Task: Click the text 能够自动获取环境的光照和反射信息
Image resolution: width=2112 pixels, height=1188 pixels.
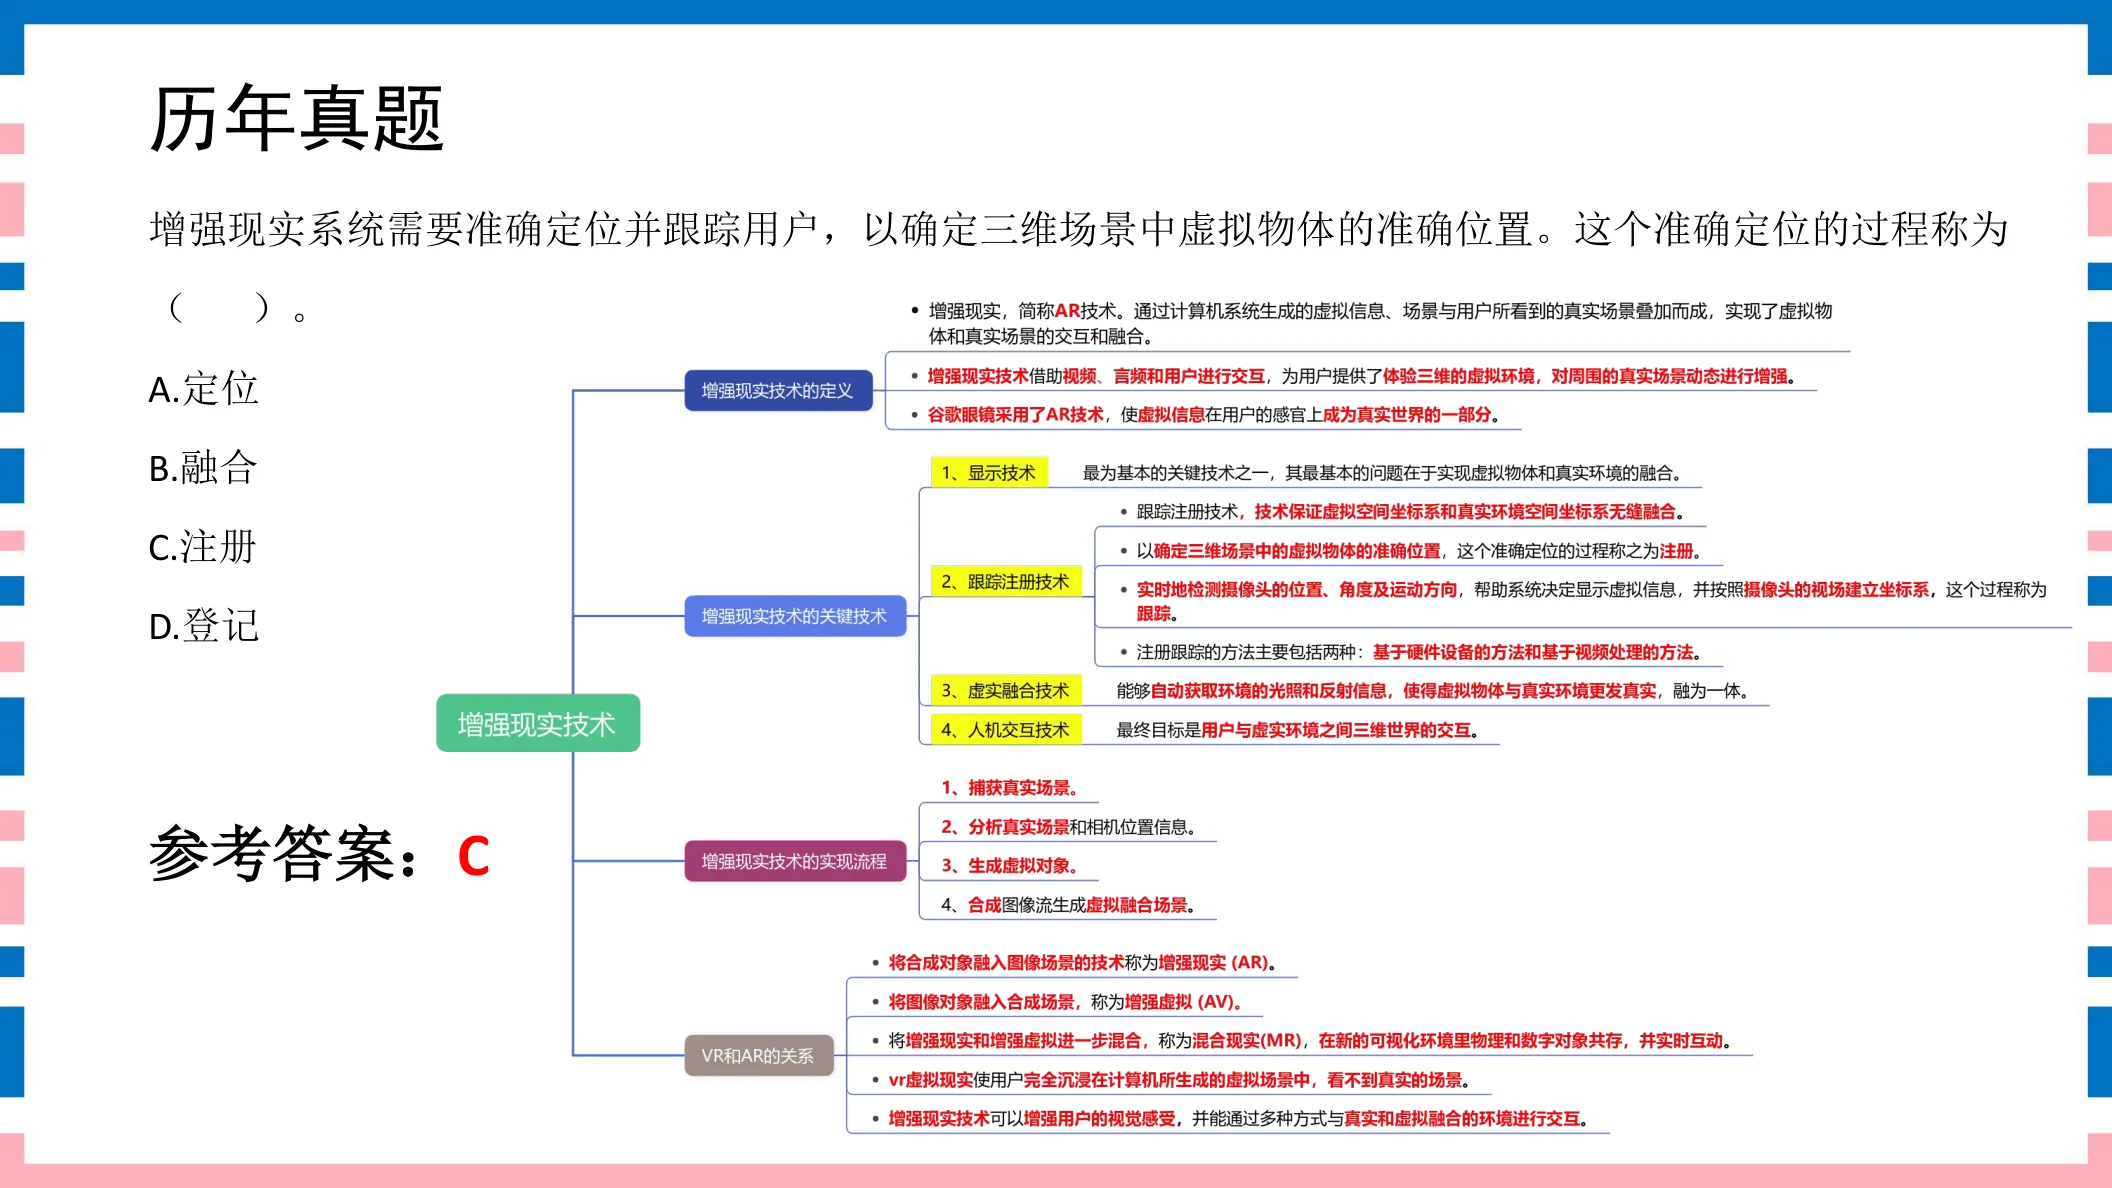Action: (1433, 691)
